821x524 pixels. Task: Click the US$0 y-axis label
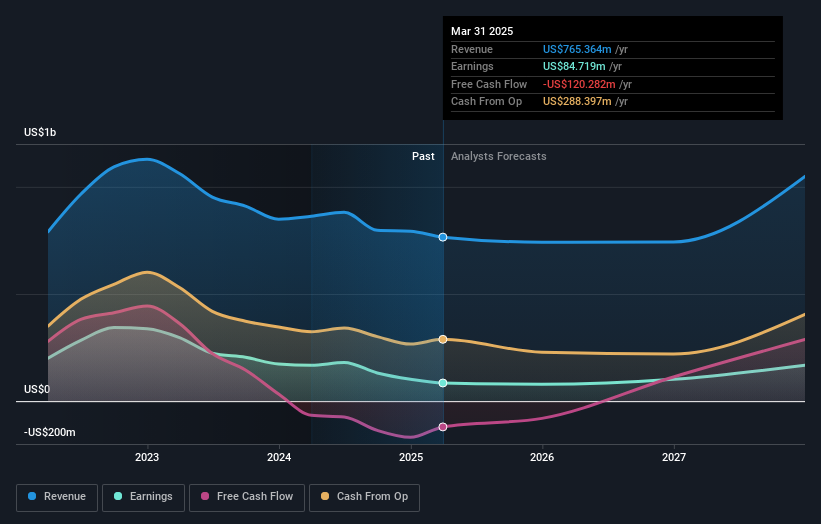click(x=37, y=389)
